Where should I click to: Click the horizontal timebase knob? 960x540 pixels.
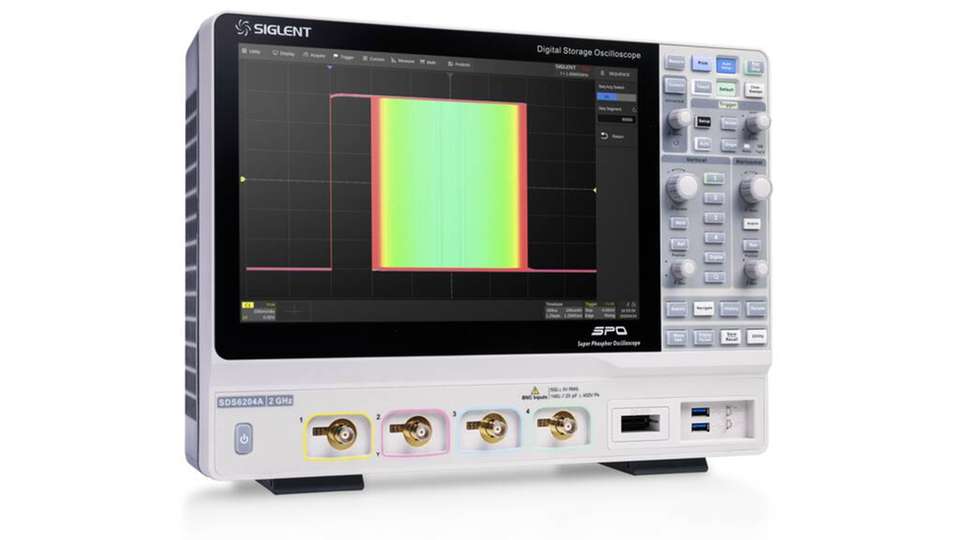(x=755, y=189)
